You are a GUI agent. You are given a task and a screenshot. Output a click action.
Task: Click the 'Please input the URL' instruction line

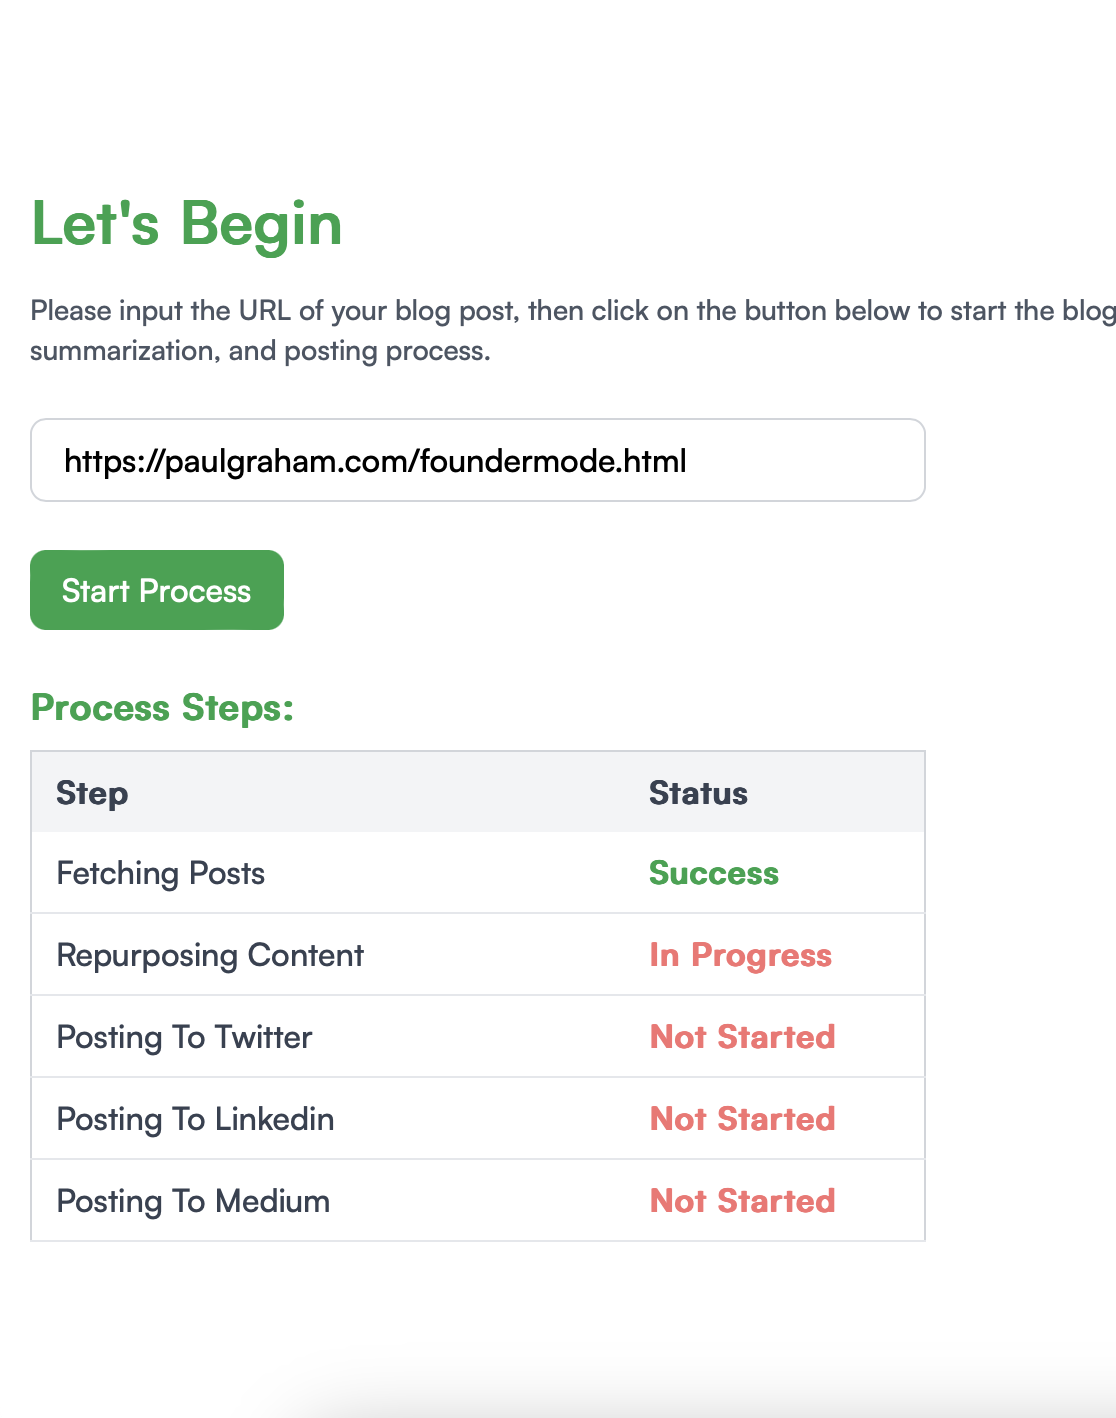pos(572,311)
